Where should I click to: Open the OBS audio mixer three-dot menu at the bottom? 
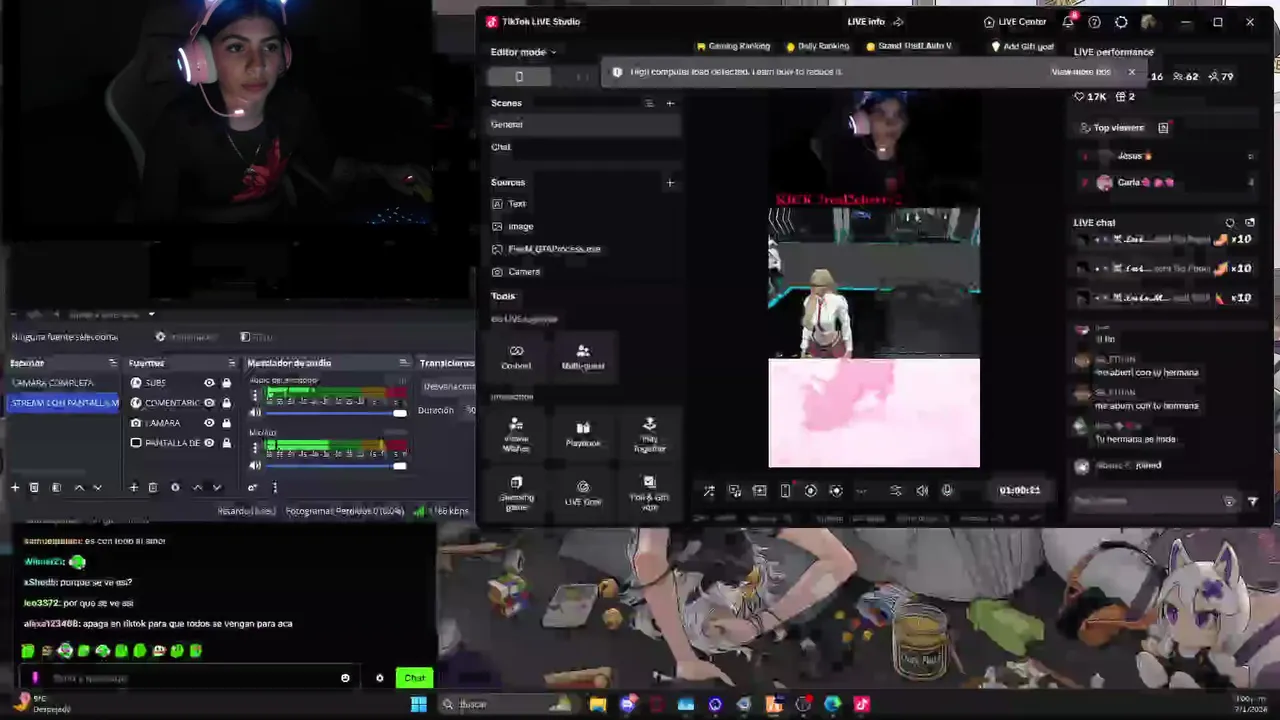pos(275,488)
